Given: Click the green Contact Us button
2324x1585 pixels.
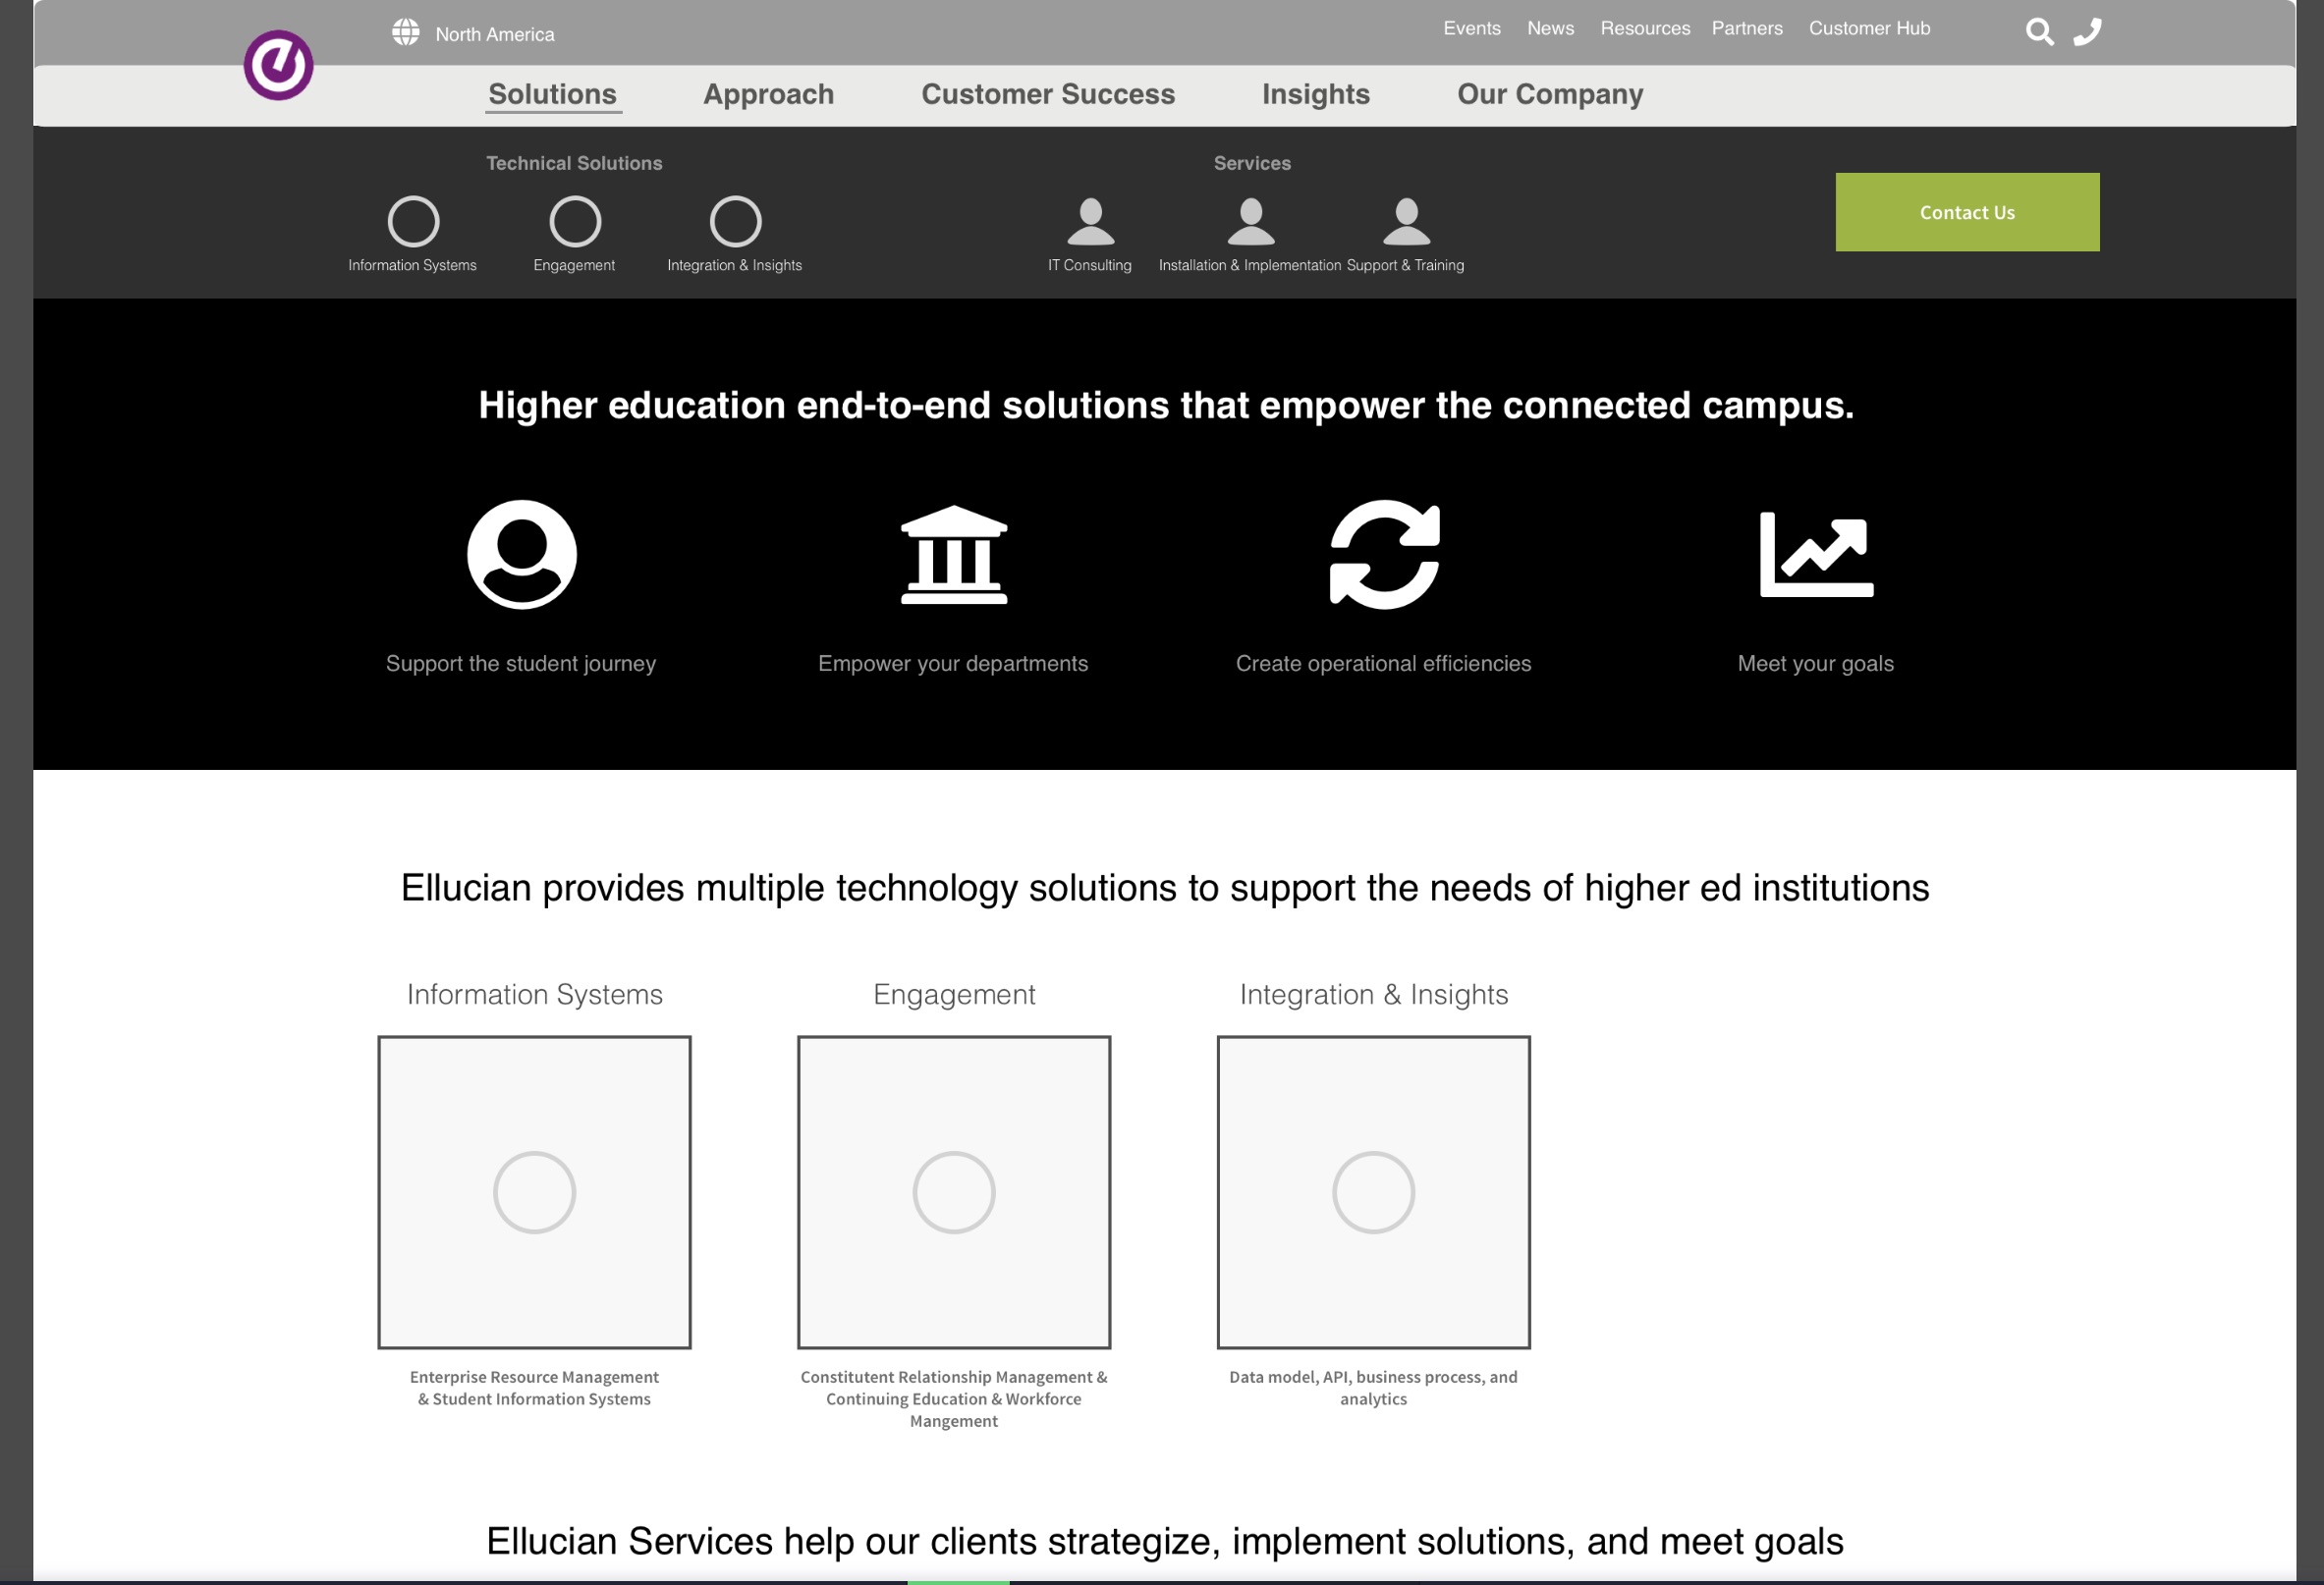Looking at the screenshot, I should (1967, 212).
